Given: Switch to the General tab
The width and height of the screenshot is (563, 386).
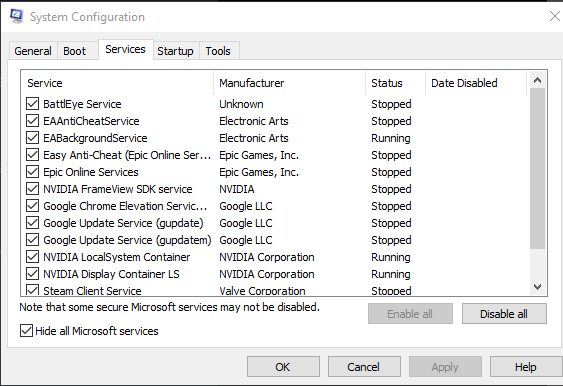Looking at the screenshot, I should tap(33, 51).
